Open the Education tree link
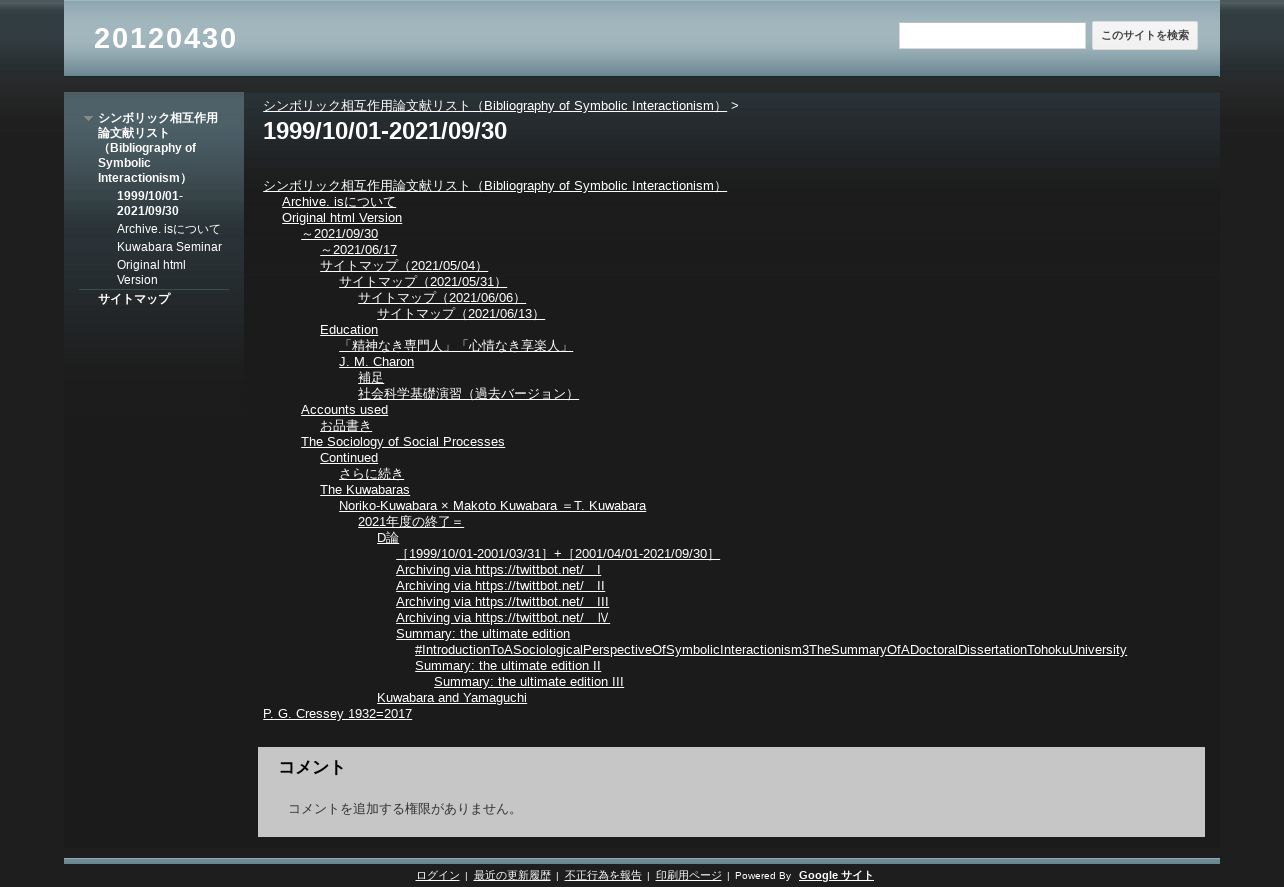Screen dimensions: 1284x887 tap(349, 330)
